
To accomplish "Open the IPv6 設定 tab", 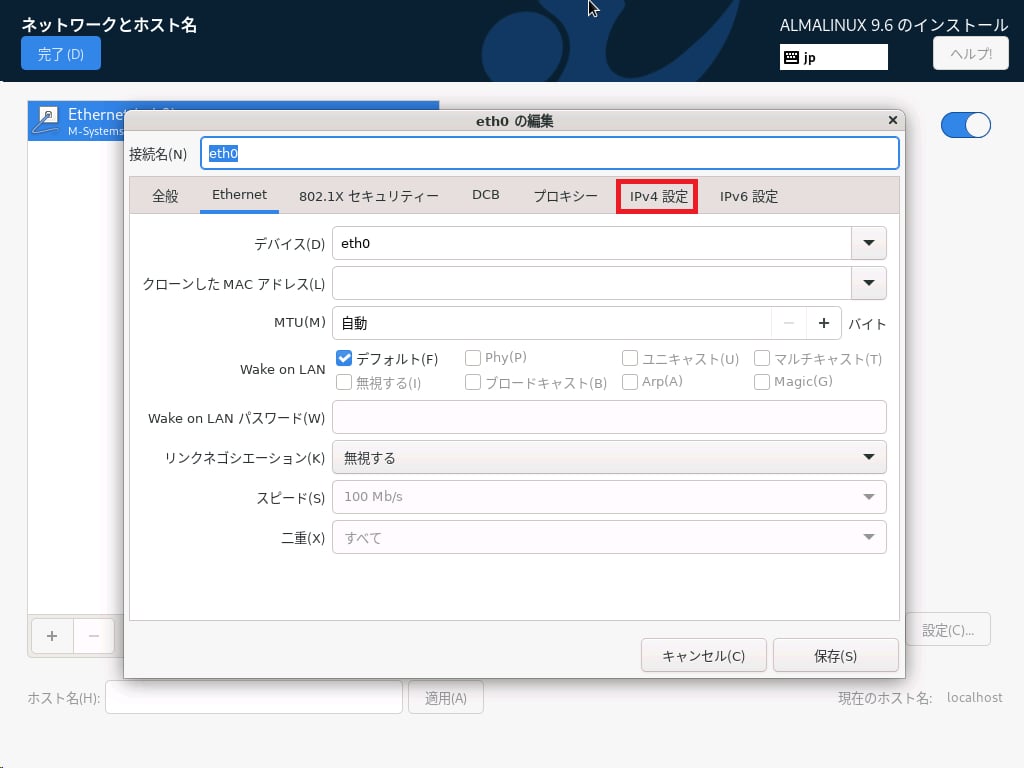I will coord(748,196).
